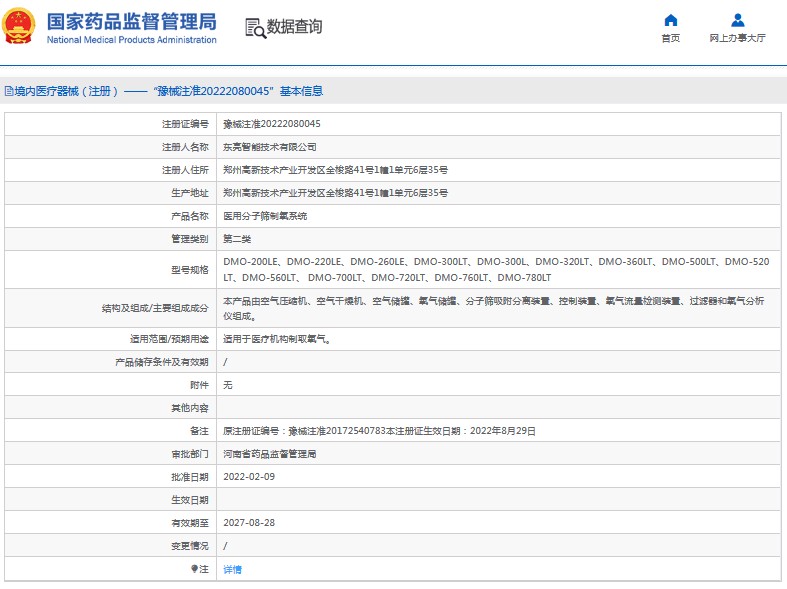Click the bulb icon beside 注 label
The image size is (787, 589).
(194, 569)
